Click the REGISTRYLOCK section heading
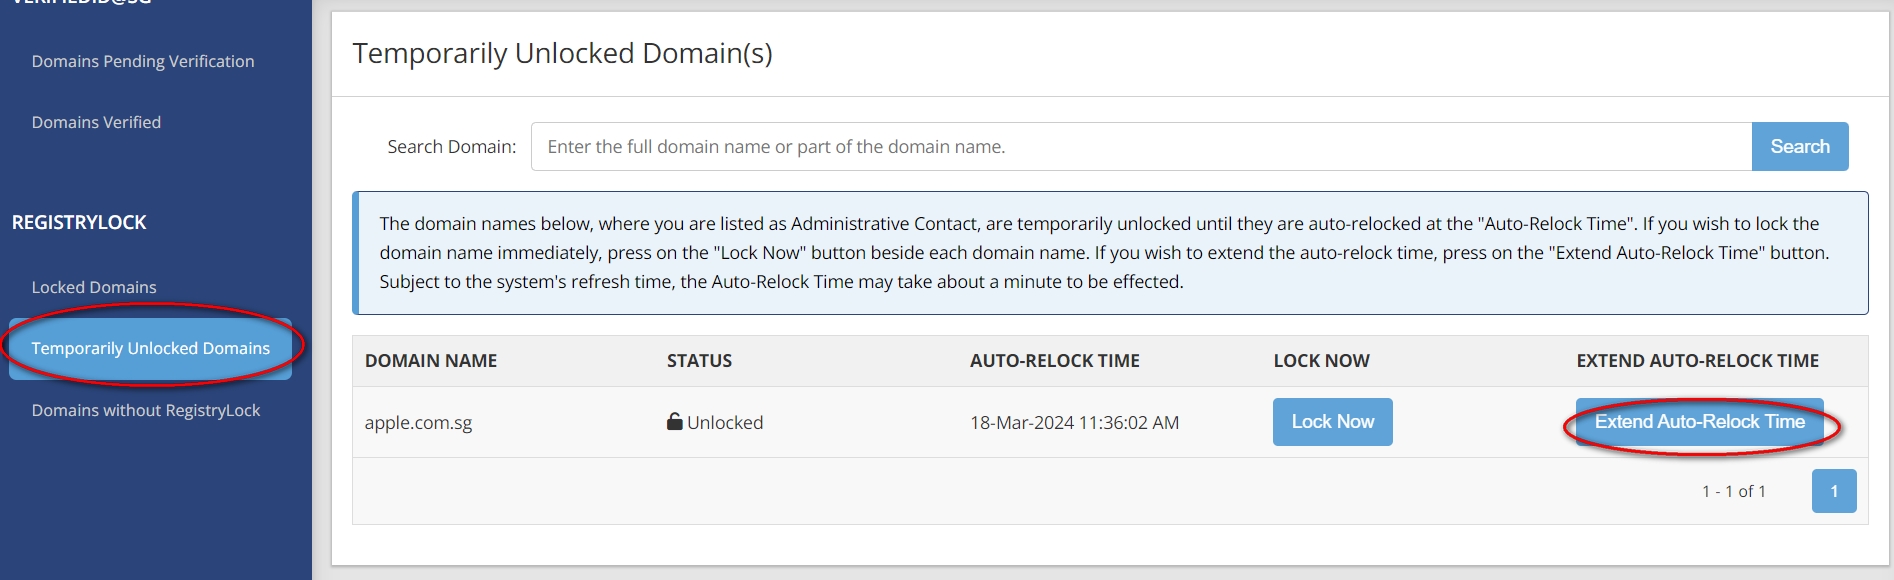Image resolution: width=1894 pixels, height=580 pixels. point(79,222)
